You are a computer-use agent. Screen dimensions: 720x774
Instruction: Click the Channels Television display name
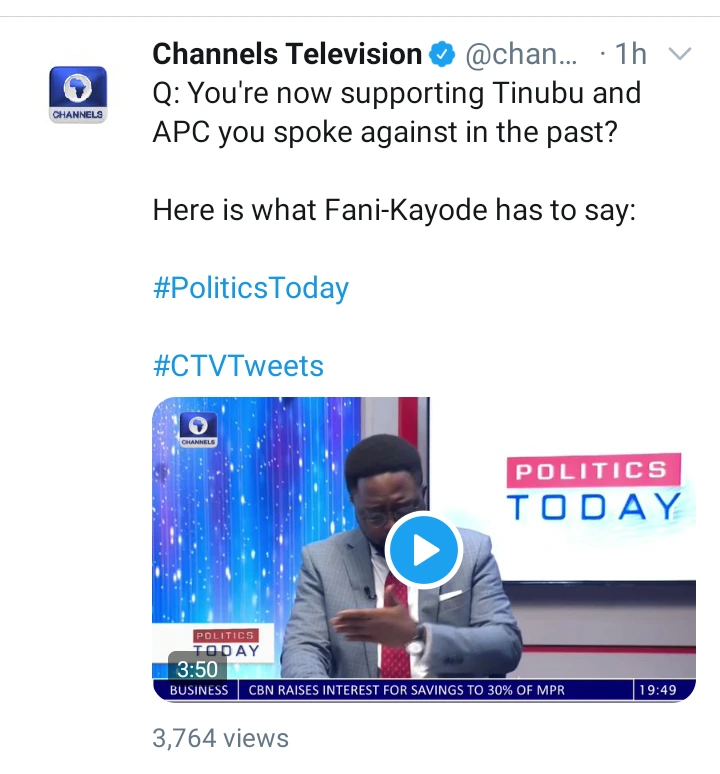[287, 54]
